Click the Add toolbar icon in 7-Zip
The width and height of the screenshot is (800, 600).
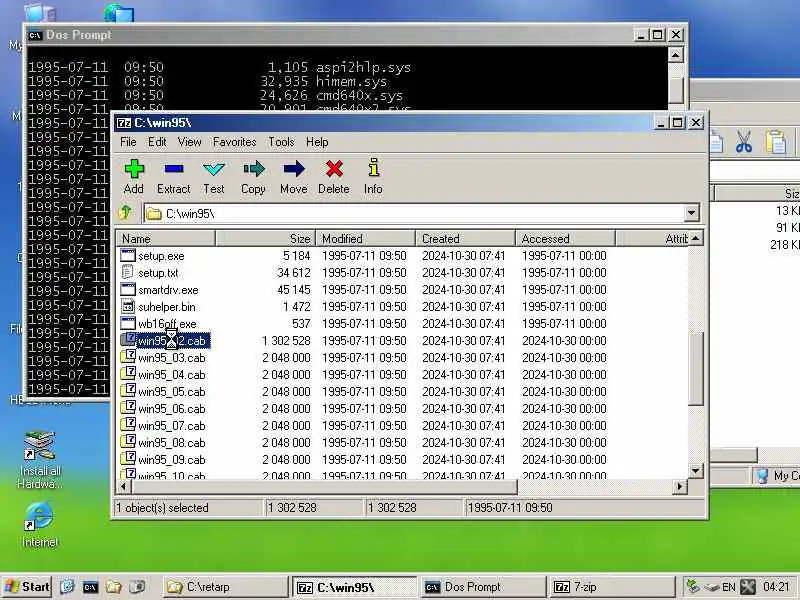coord(134,169)
